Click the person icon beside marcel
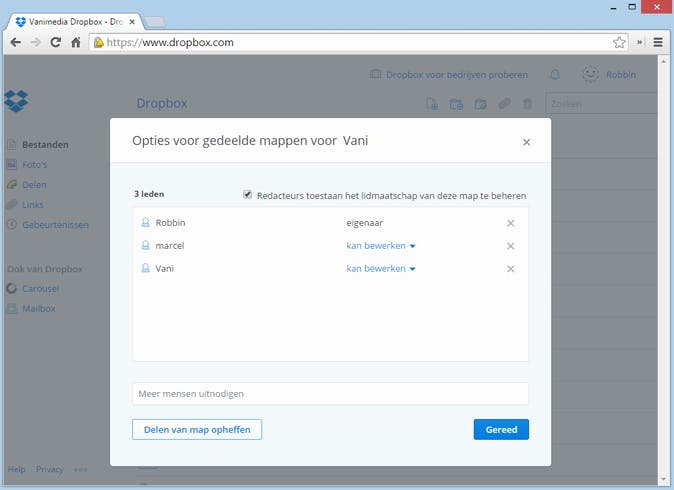 coord(146,245)
